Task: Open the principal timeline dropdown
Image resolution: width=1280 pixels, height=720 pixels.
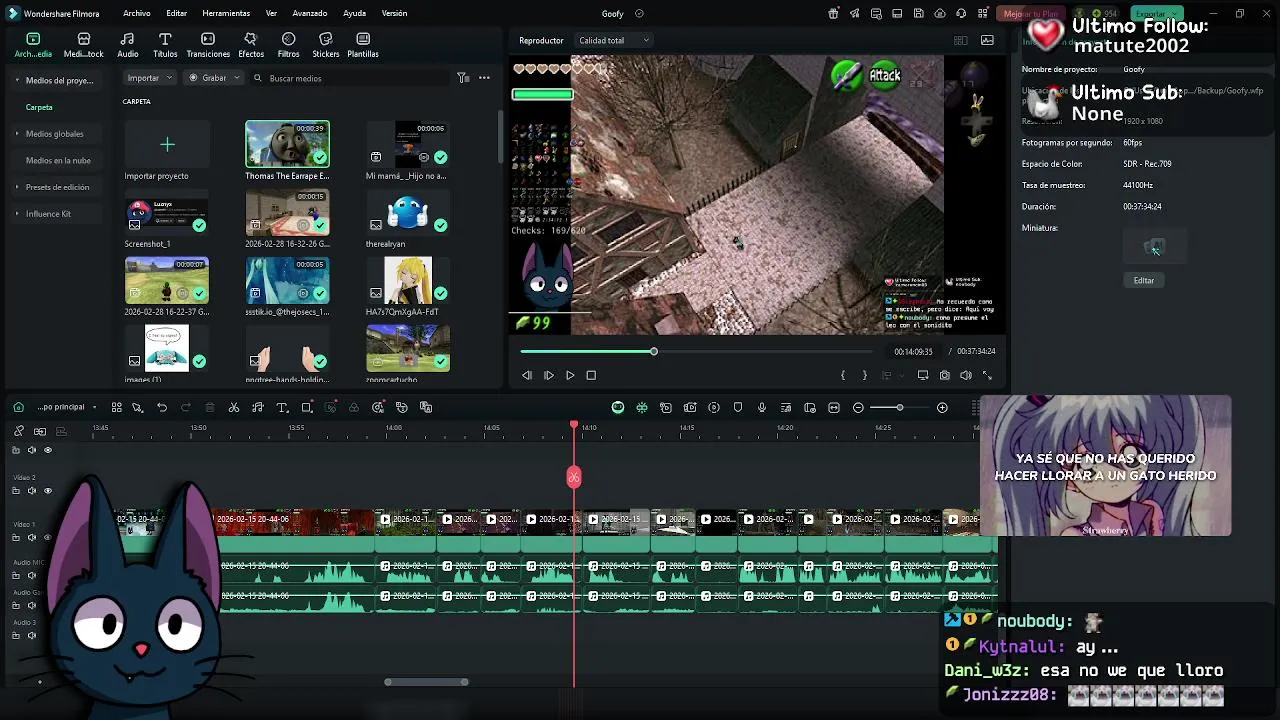Action: [x=66, y=407]
